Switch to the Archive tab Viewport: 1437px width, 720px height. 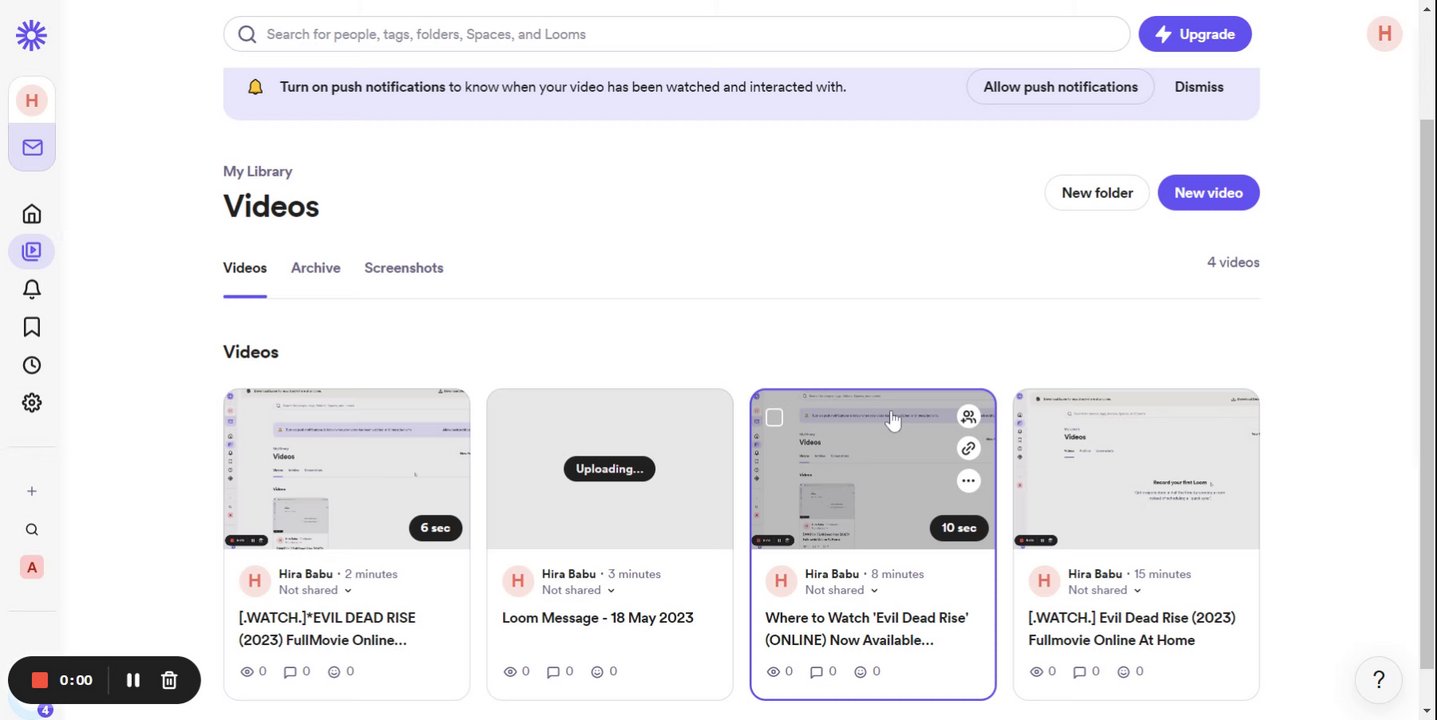pyautogui.click(x=315, y=268)
